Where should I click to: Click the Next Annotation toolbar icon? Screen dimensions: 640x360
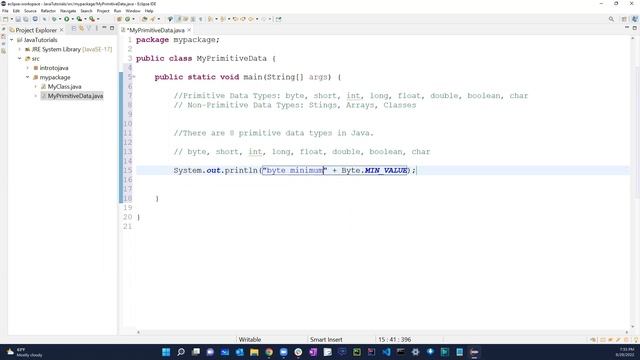210,19
